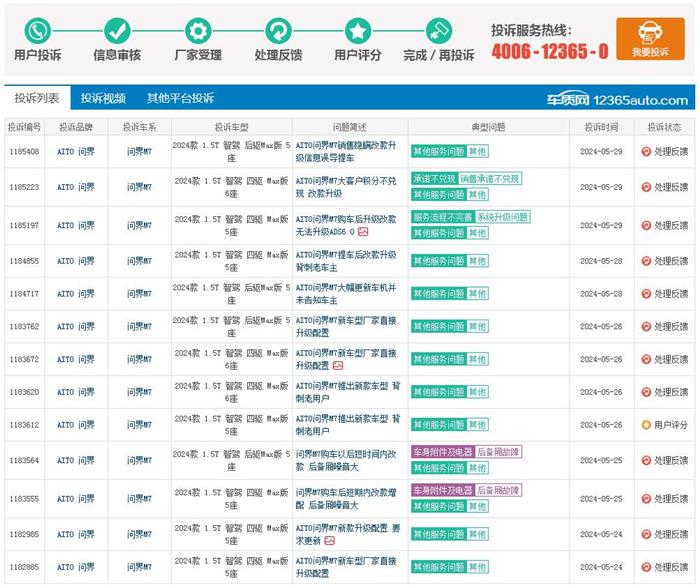Click the 信息审核 checkmark icon
700x585 pixels.
117,31
